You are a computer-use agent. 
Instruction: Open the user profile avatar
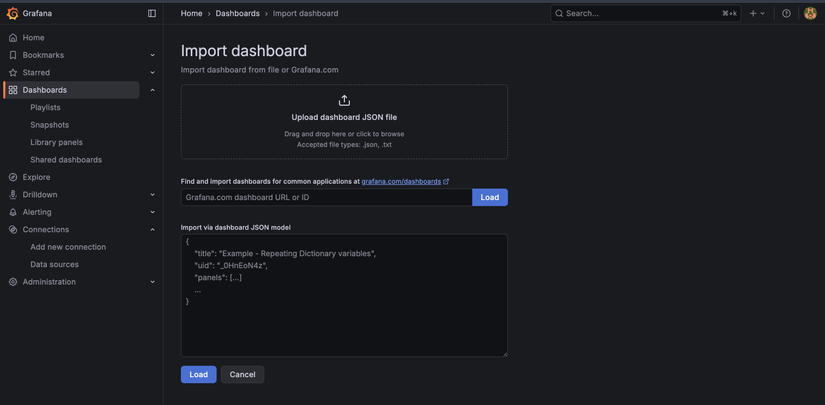(x=810, y=14)
